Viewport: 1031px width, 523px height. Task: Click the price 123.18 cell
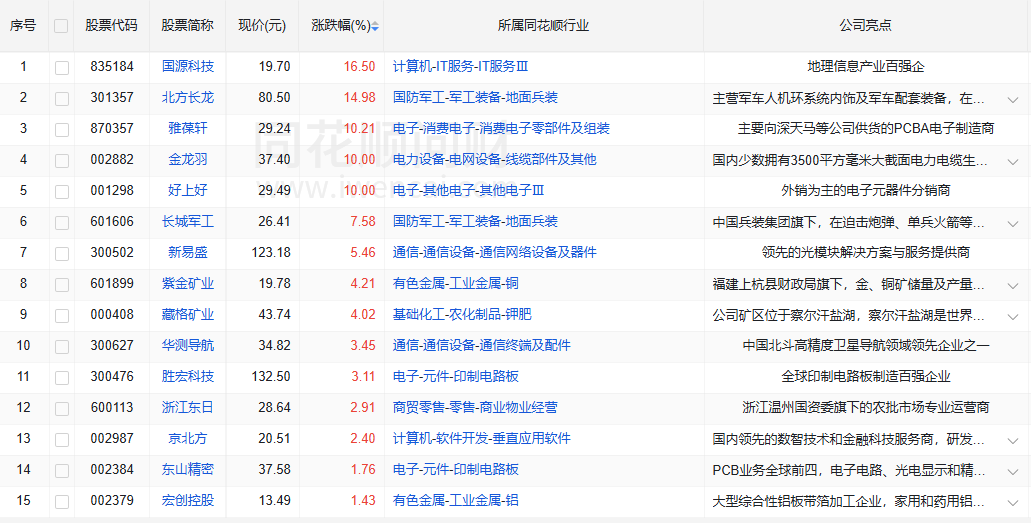[x=271, y=252]
